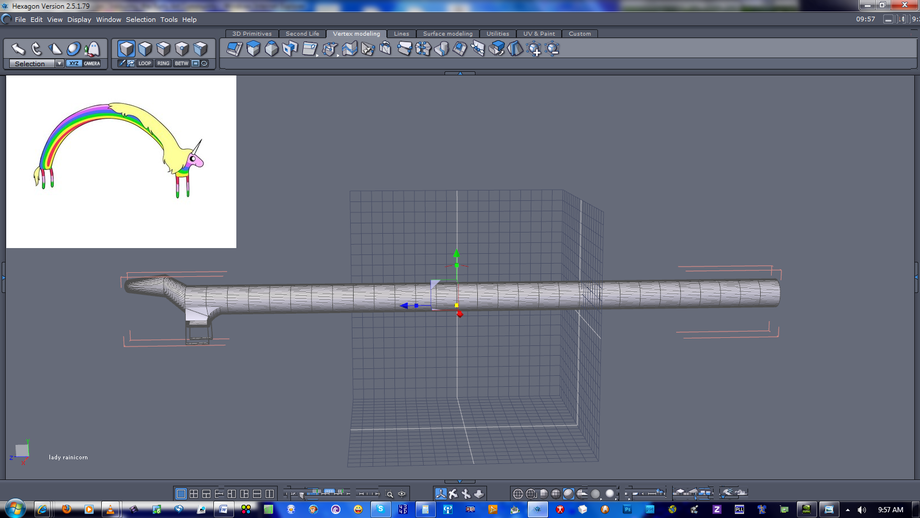This screenshot has width=920, height=518.
Task: Enable RING selection mode
Action: tap(163, 64)
